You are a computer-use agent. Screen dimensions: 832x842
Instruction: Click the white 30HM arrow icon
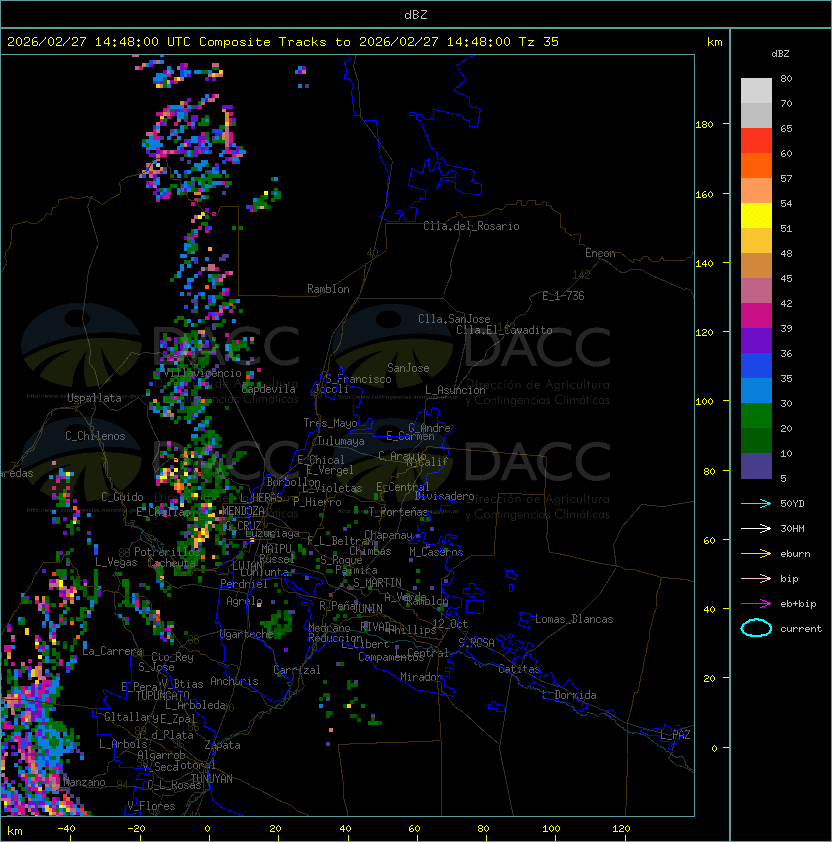756,529
